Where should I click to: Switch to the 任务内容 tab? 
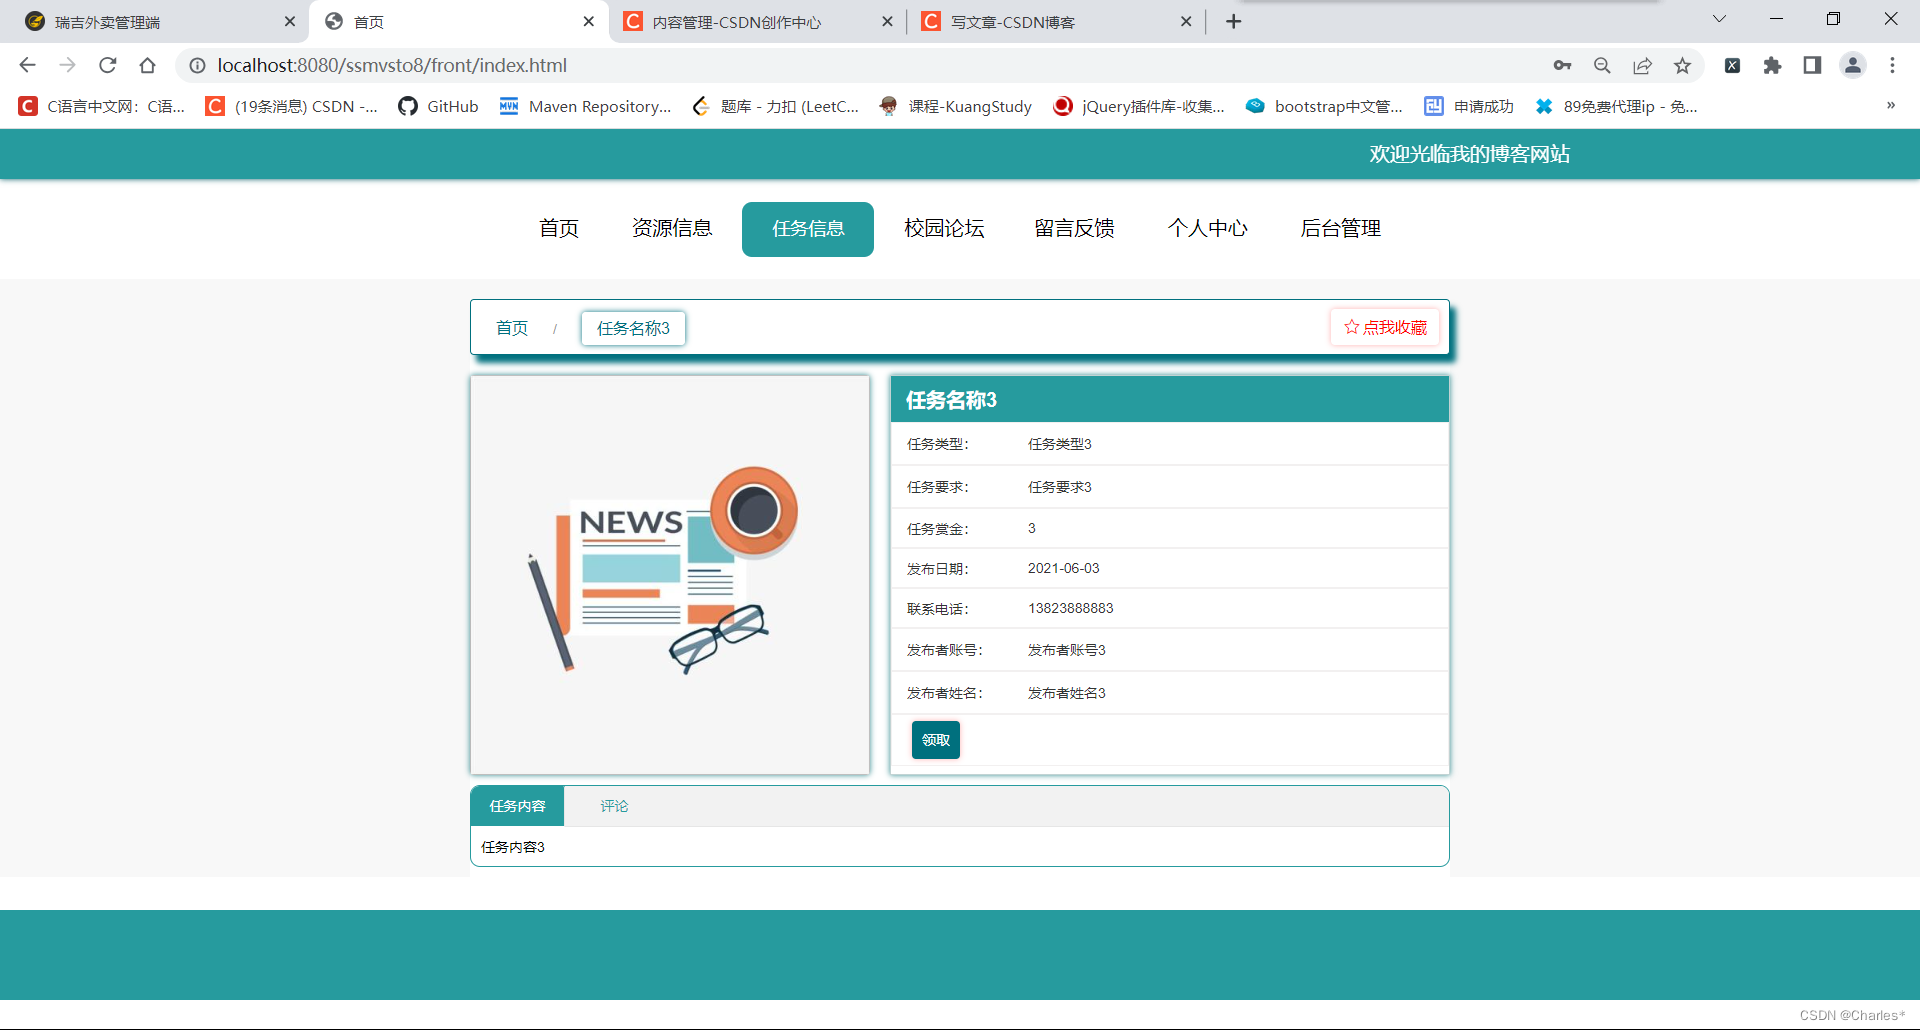[x=517, y=806]
